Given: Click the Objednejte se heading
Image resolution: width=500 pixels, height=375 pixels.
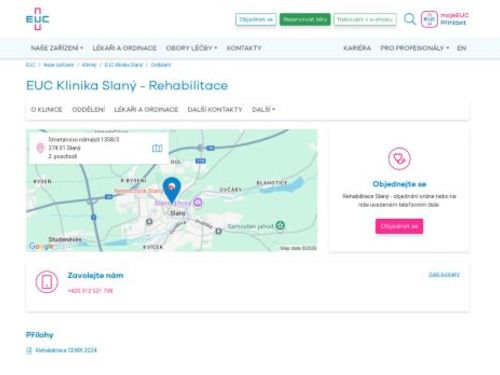Looking at the screenshot, I should [399, 184].
